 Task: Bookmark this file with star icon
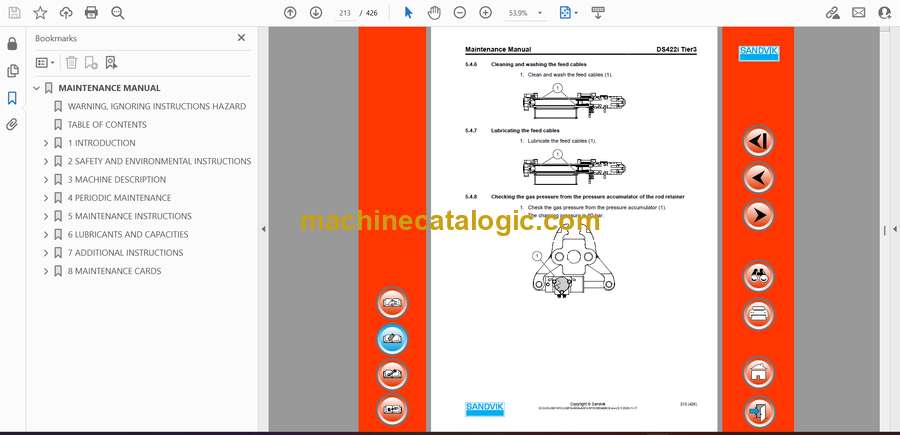click(40, 13)
